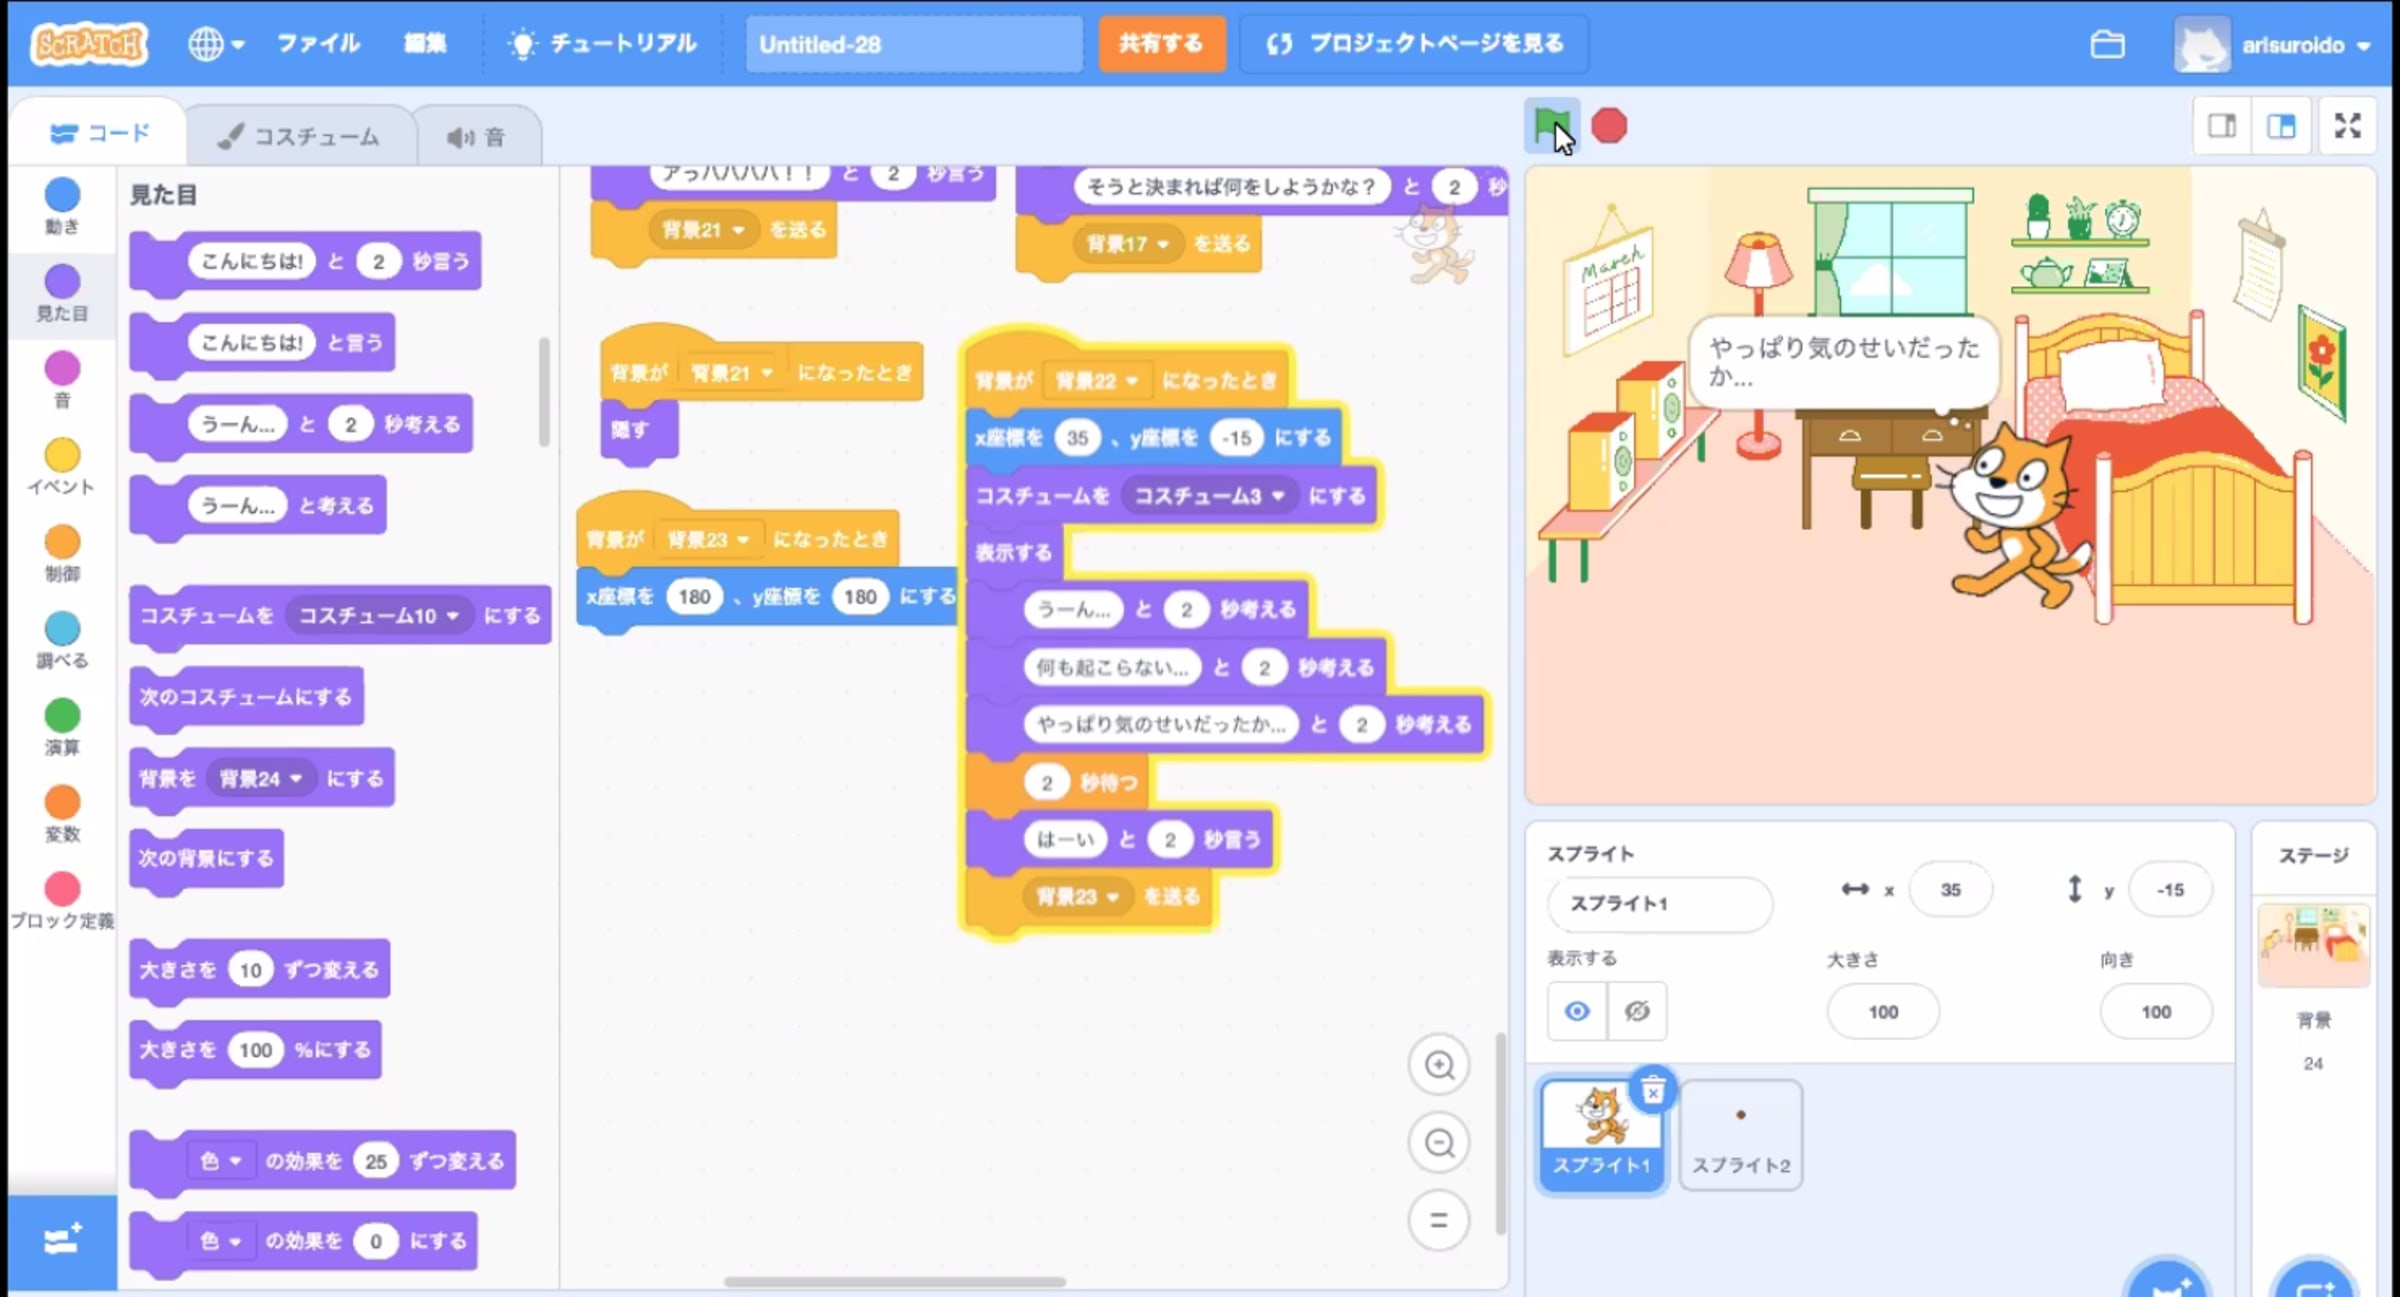Open the add extension button
Screen dimensions: 2400x1297
coord(62,1241)
